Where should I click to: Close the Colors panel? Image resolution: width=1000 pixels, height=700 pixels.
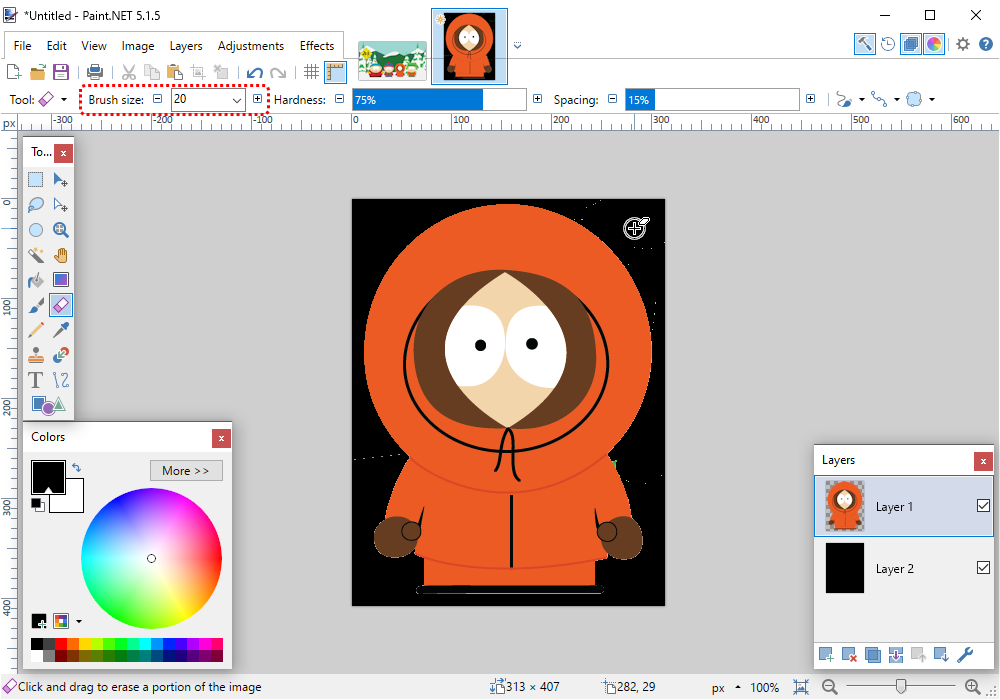coord(221,438)
